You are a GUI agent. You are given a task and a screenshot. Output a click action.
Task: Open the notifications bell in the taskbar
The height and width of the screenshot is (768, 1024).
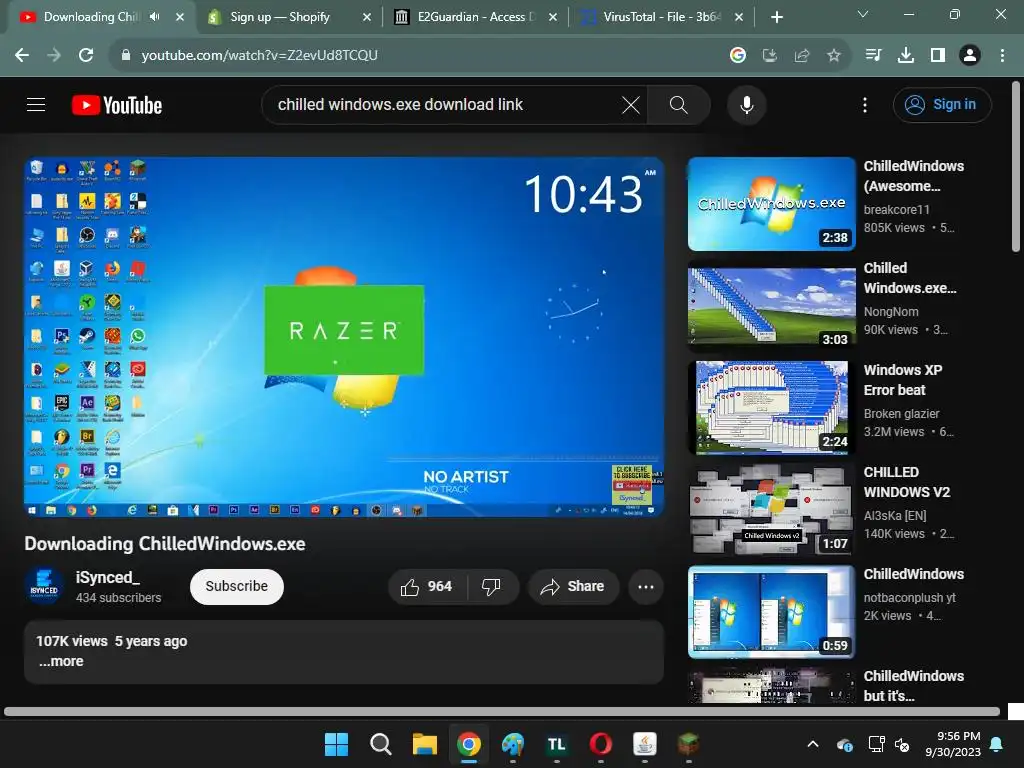[997, 744]
